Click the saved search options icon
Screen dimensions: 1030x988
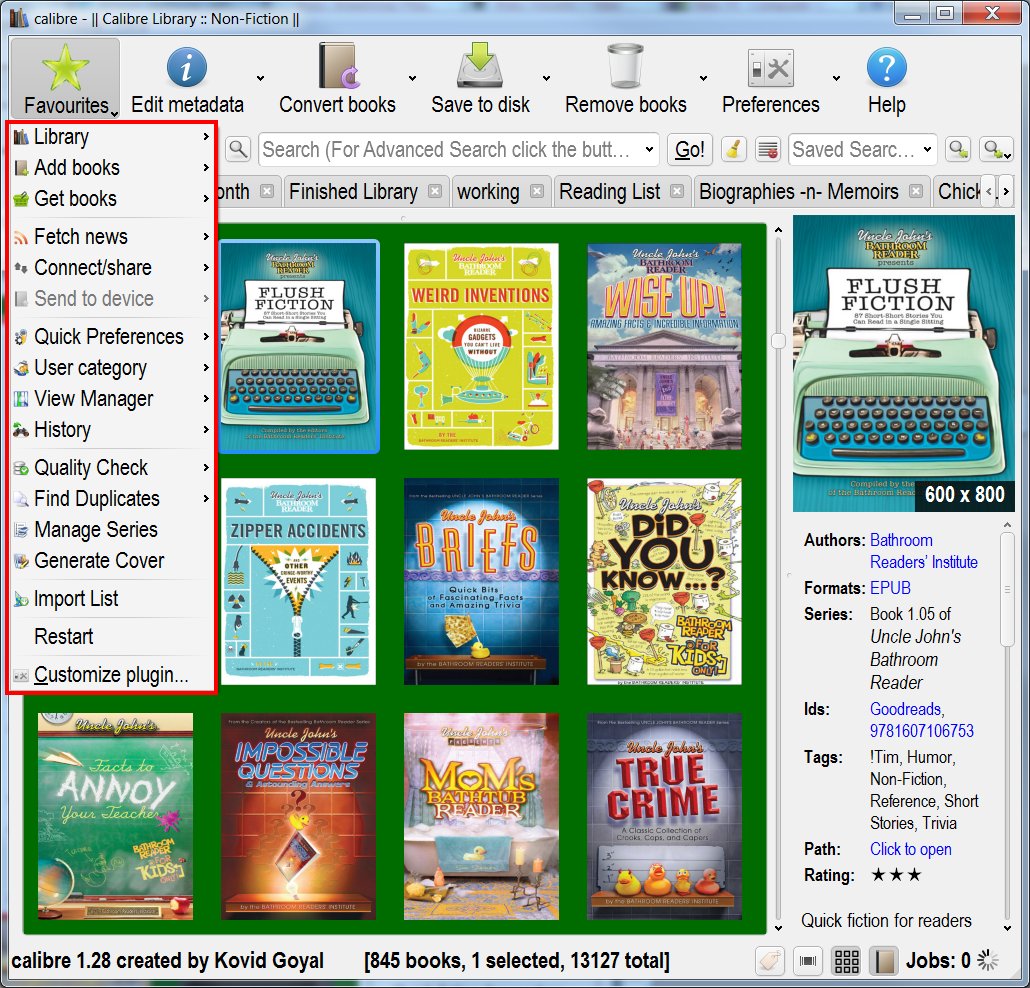pos(996,149)
